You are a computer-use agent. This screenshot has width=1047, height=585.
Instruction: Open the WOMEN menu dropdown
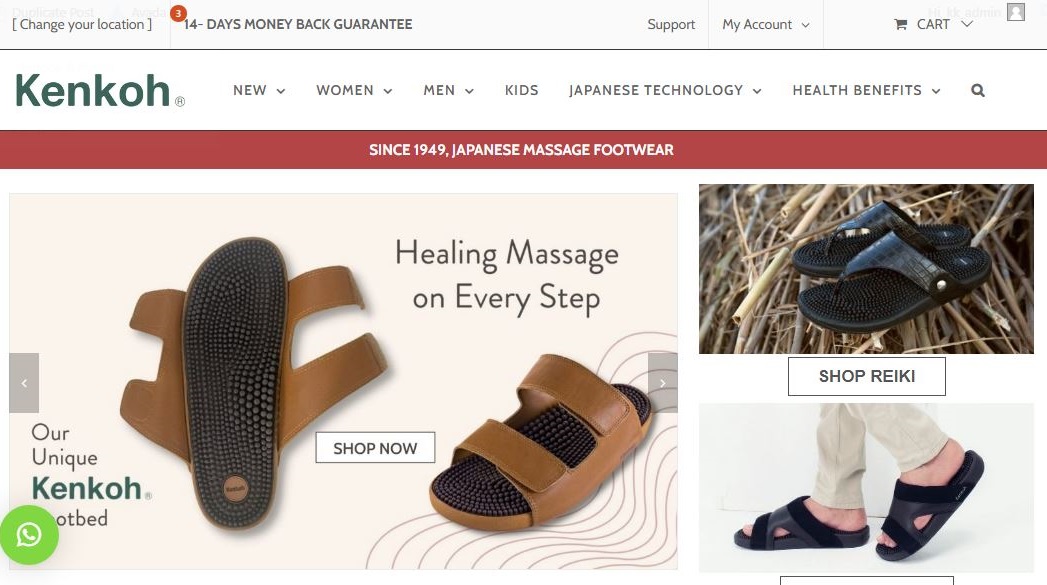coord(354,91)
